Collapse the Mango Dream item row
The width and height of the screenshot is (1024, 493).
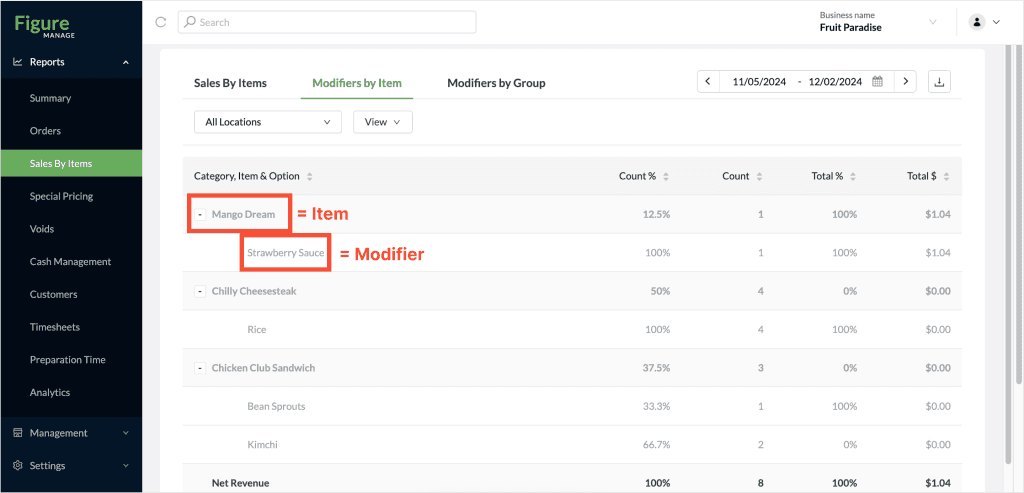point(200,214)
